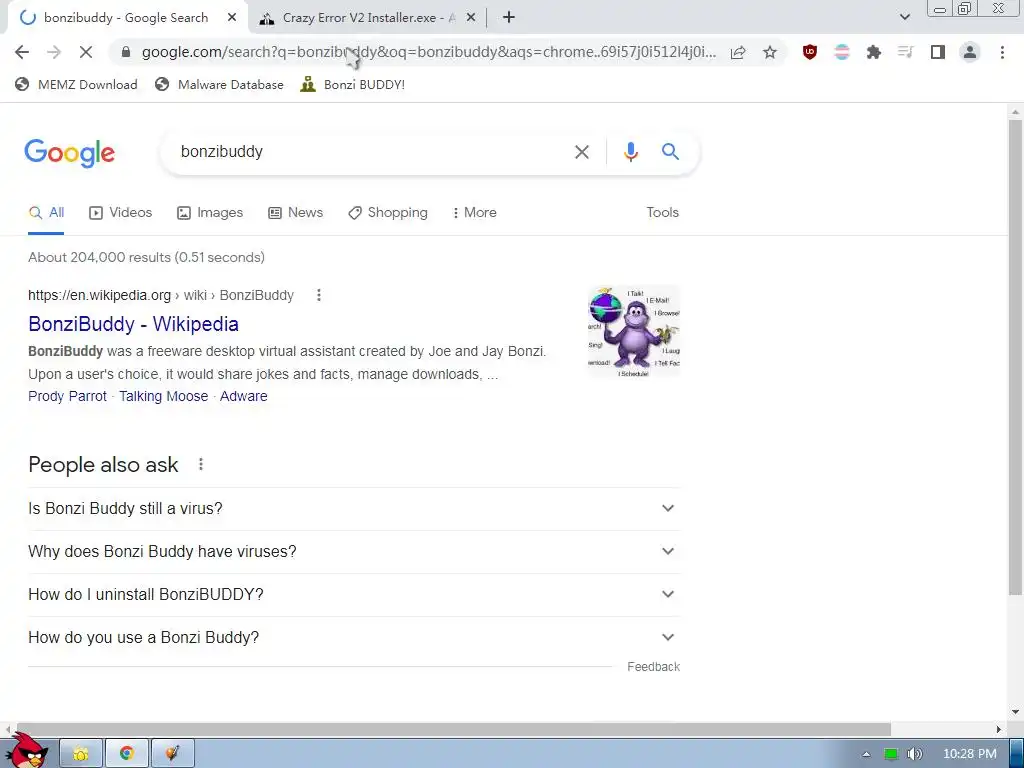Switch to the Images search tab
This screenshot has height=768, width=1024.
(x=210, y=213)
